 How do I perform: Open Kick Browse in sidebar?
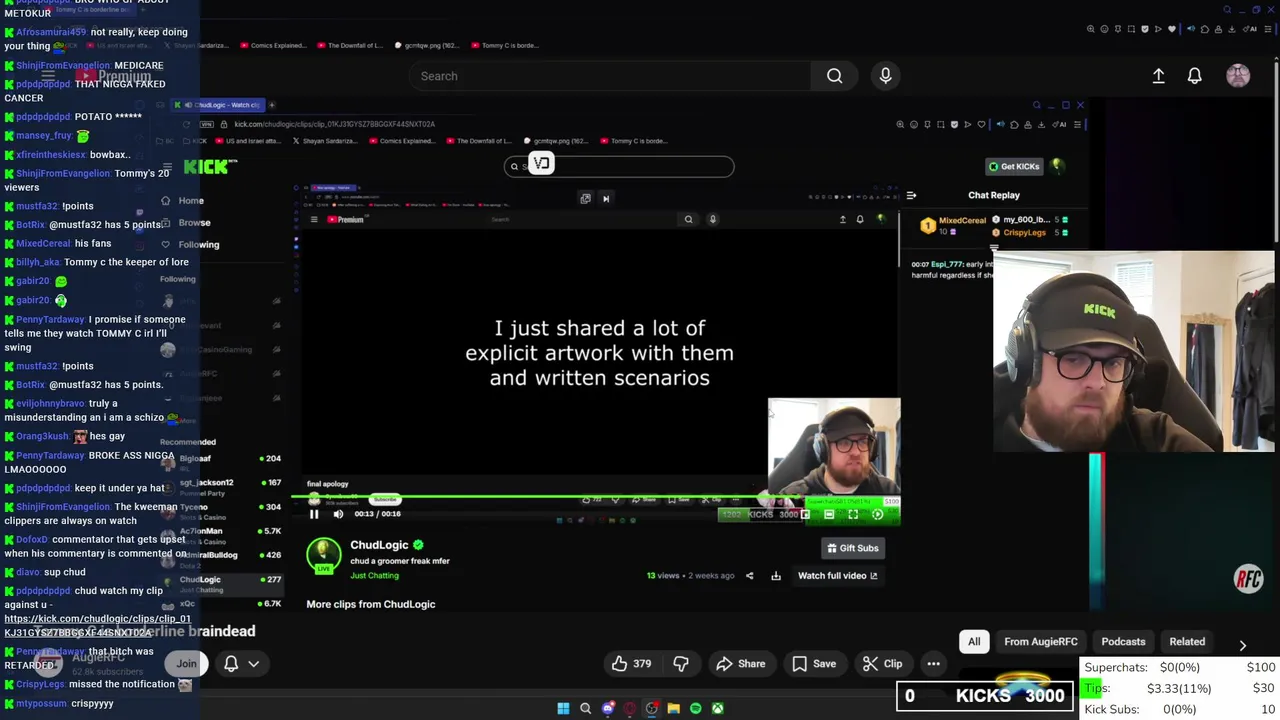(x=187, y=223)
